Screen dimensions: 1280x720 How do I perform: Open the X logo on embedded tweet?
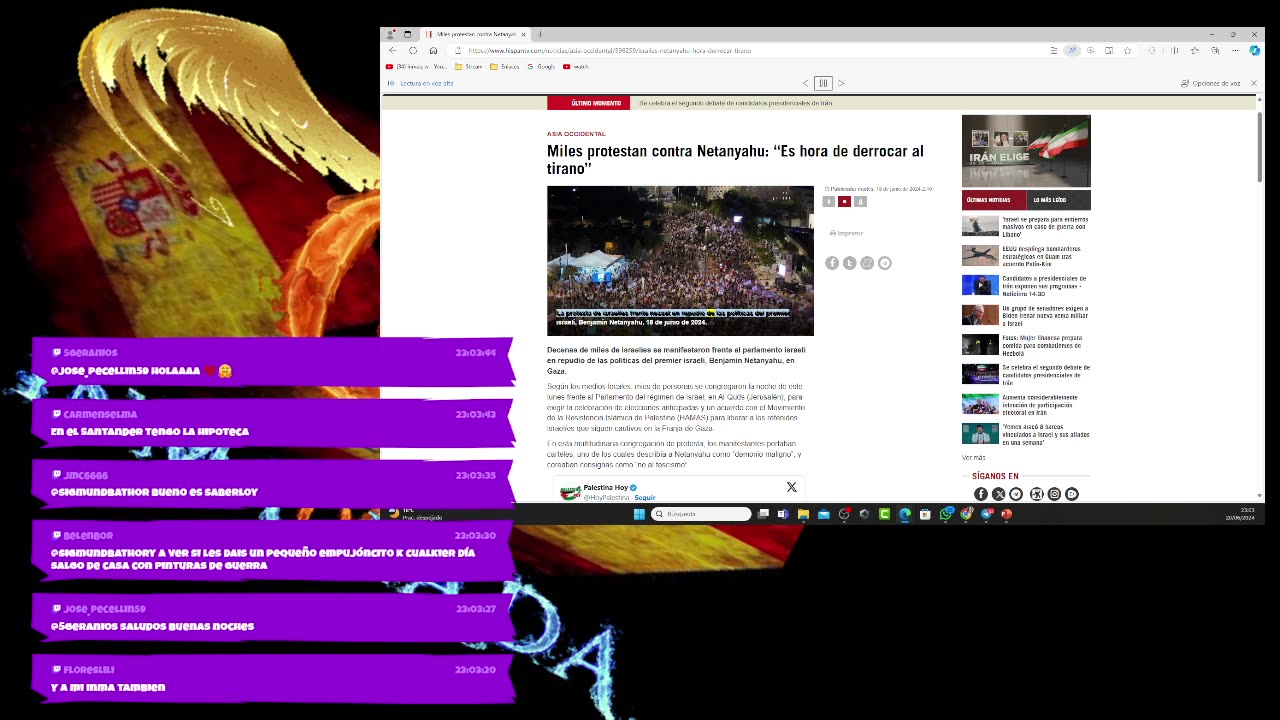click(791, 487)
